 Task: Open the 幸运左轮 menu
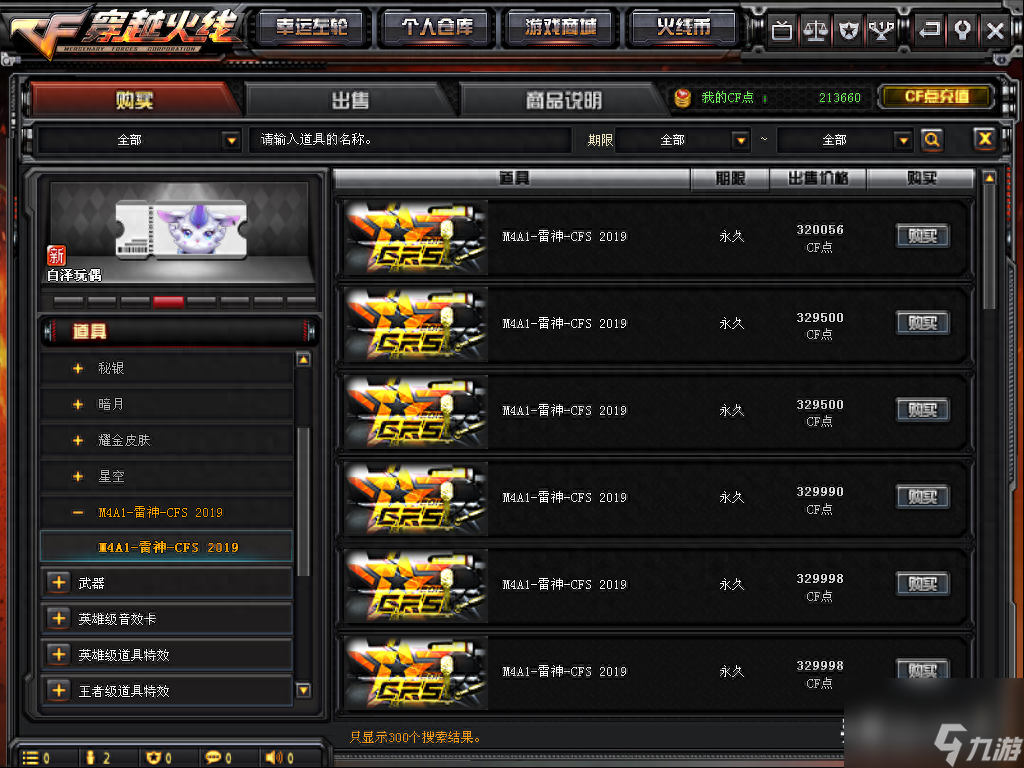coord(312,27)
